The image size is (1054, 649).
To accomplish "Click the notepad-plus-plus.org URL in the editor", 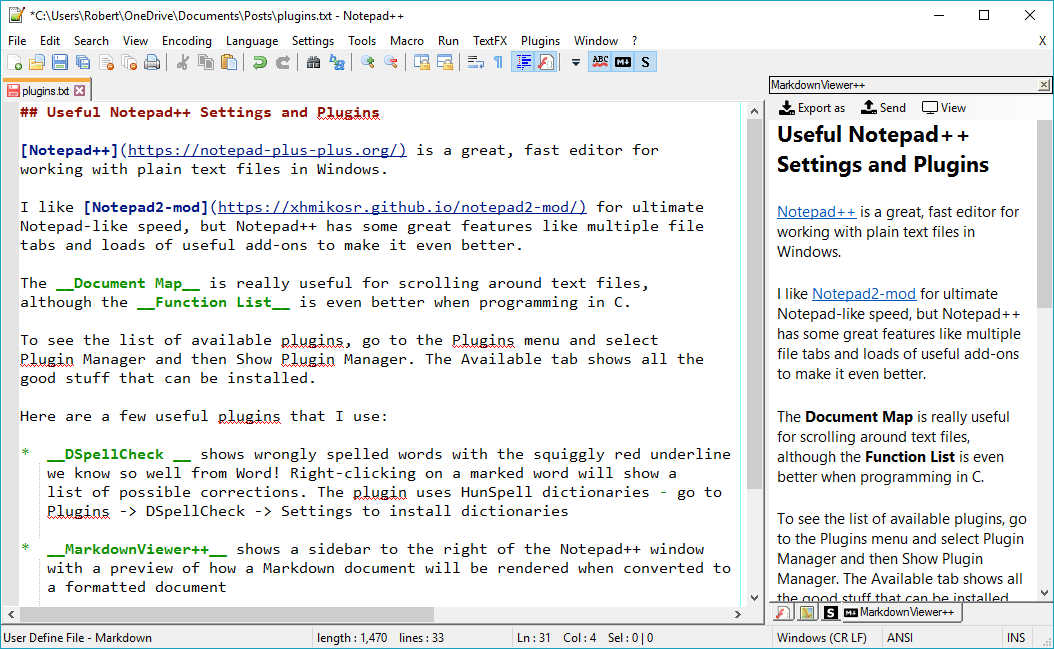I will 267,150.
